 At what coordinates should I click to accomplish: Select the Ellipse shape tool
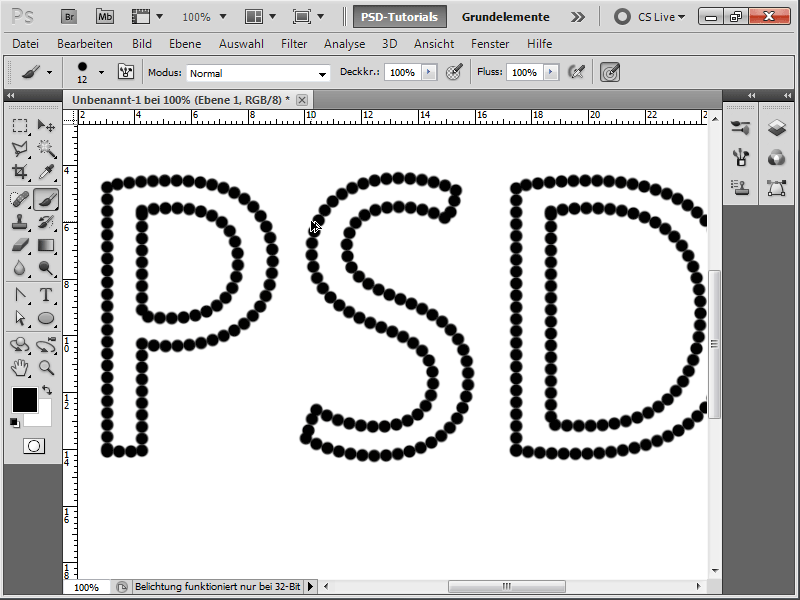[x=46, y=318]
